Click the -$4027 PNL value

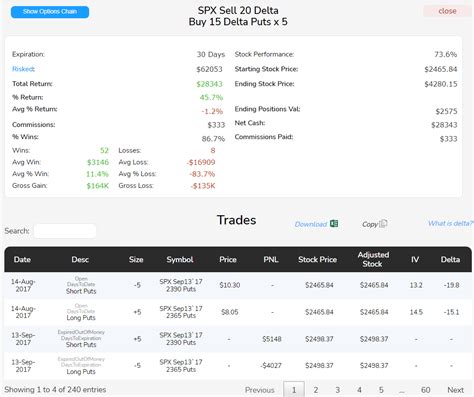coord(271,366)
